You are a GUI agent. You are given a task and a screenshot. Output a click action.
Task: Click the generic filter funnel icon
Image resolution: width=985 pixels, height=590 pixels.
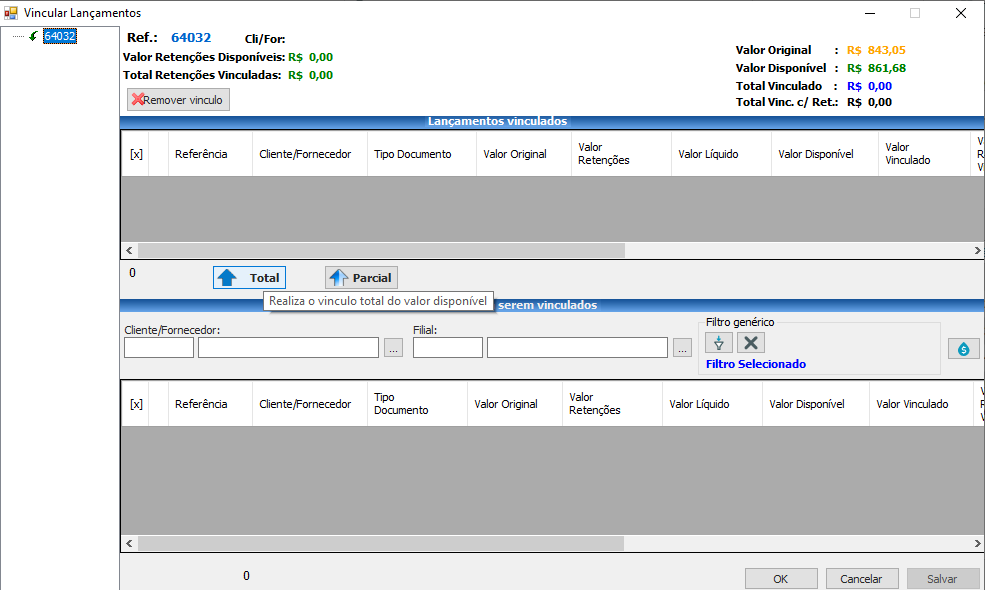718,343
